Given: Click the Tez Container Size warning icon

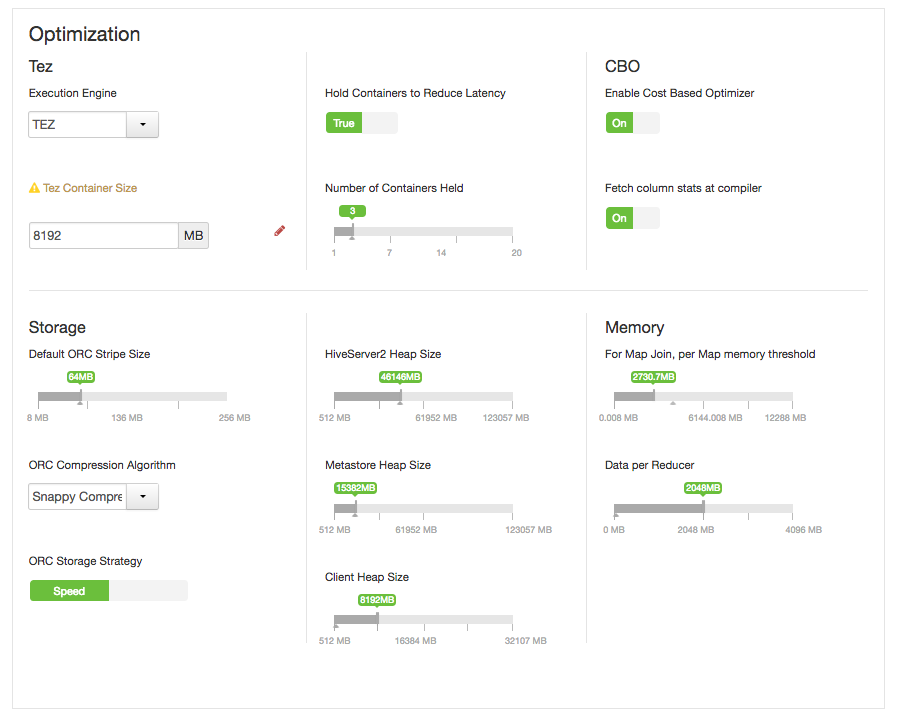Looking at the screenshot, I should (x=34, y=188).
